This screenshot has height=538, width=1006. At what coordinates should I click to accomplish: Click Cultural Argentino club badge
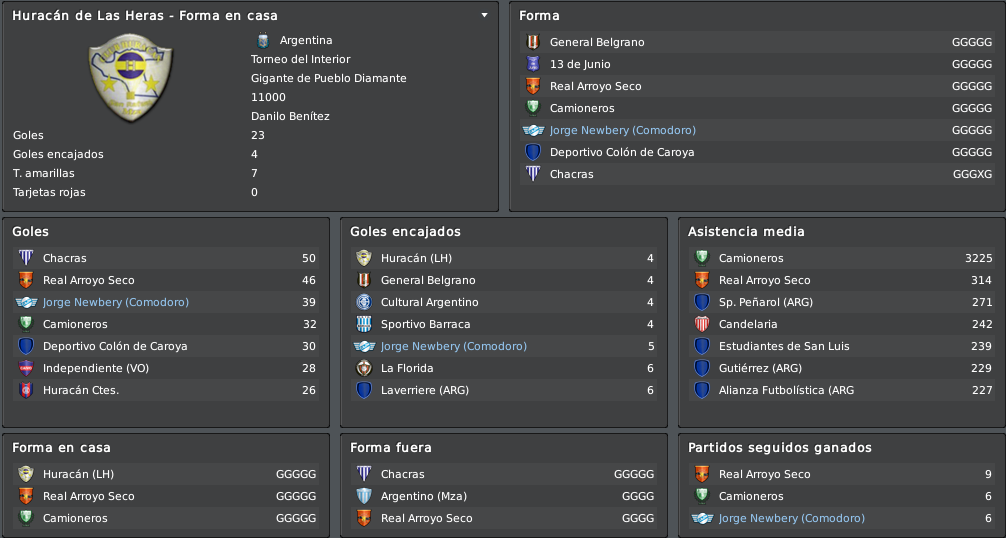tap(364, 302)
